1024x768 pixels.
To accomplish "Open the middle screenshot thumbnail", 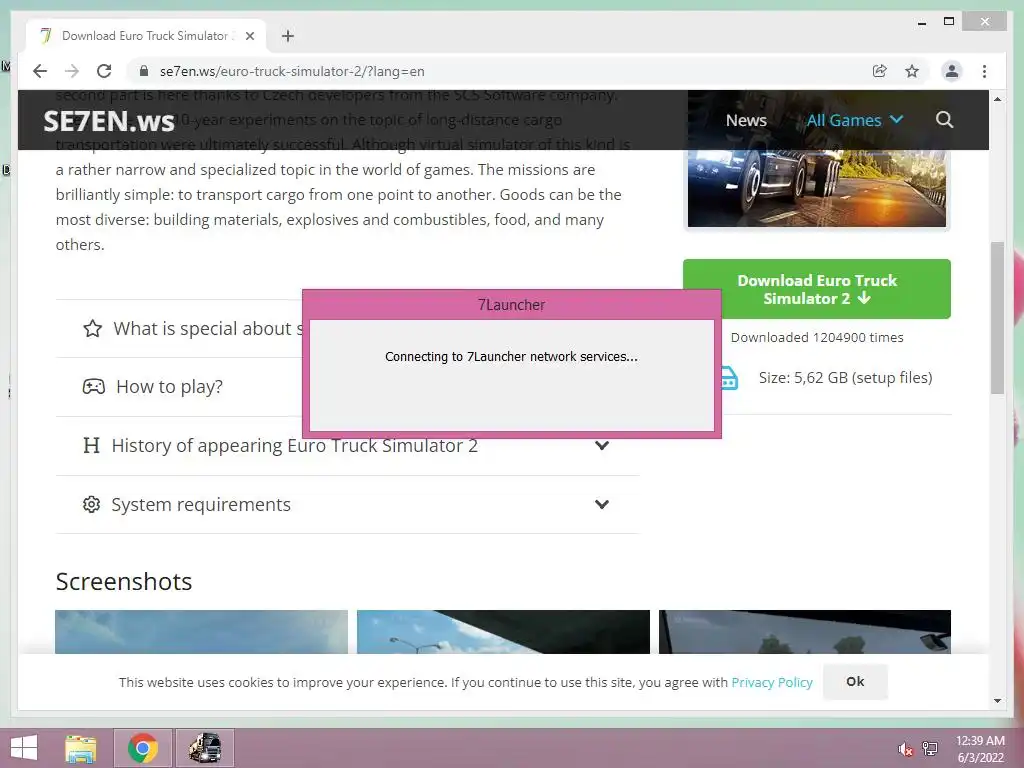I will click(504, 632).
